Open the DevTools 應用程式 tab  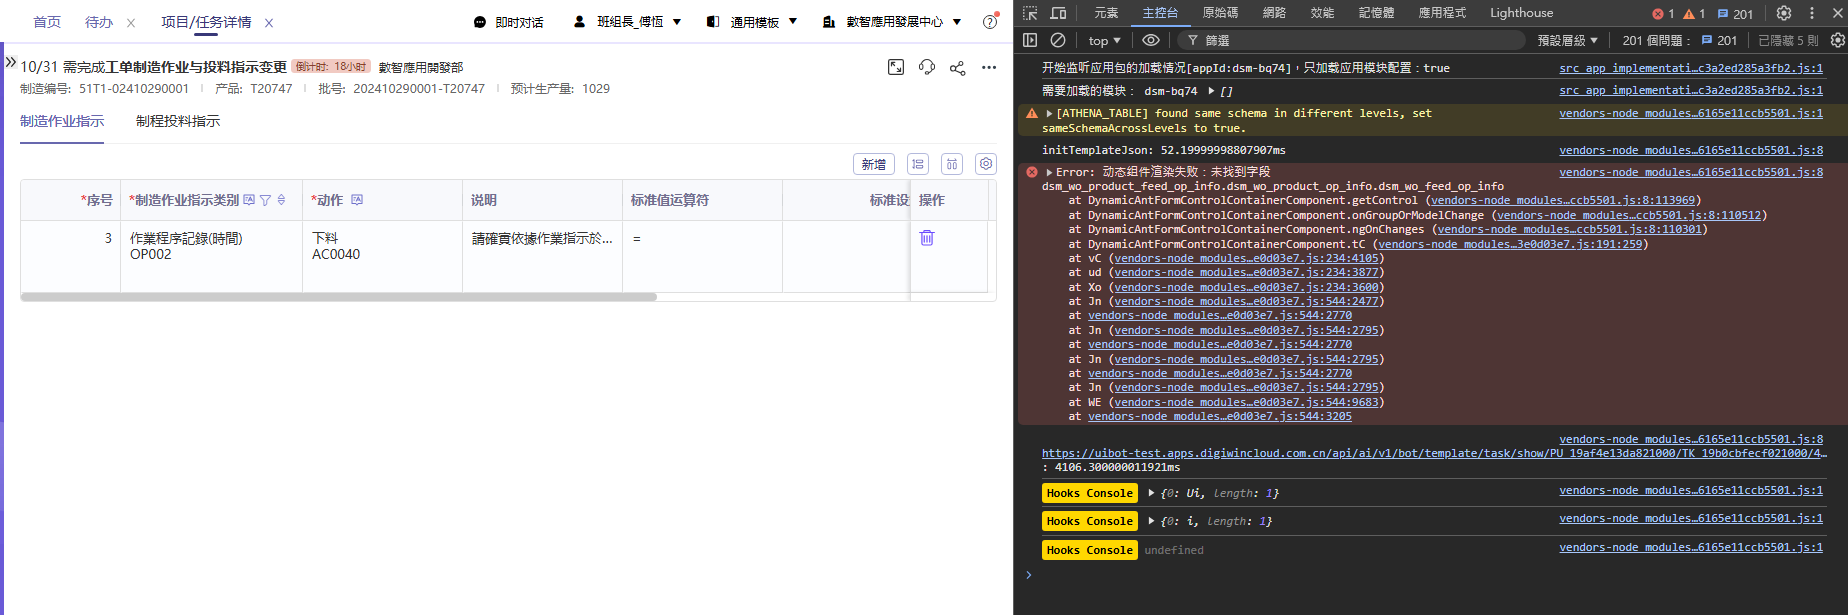(1442, 13)
